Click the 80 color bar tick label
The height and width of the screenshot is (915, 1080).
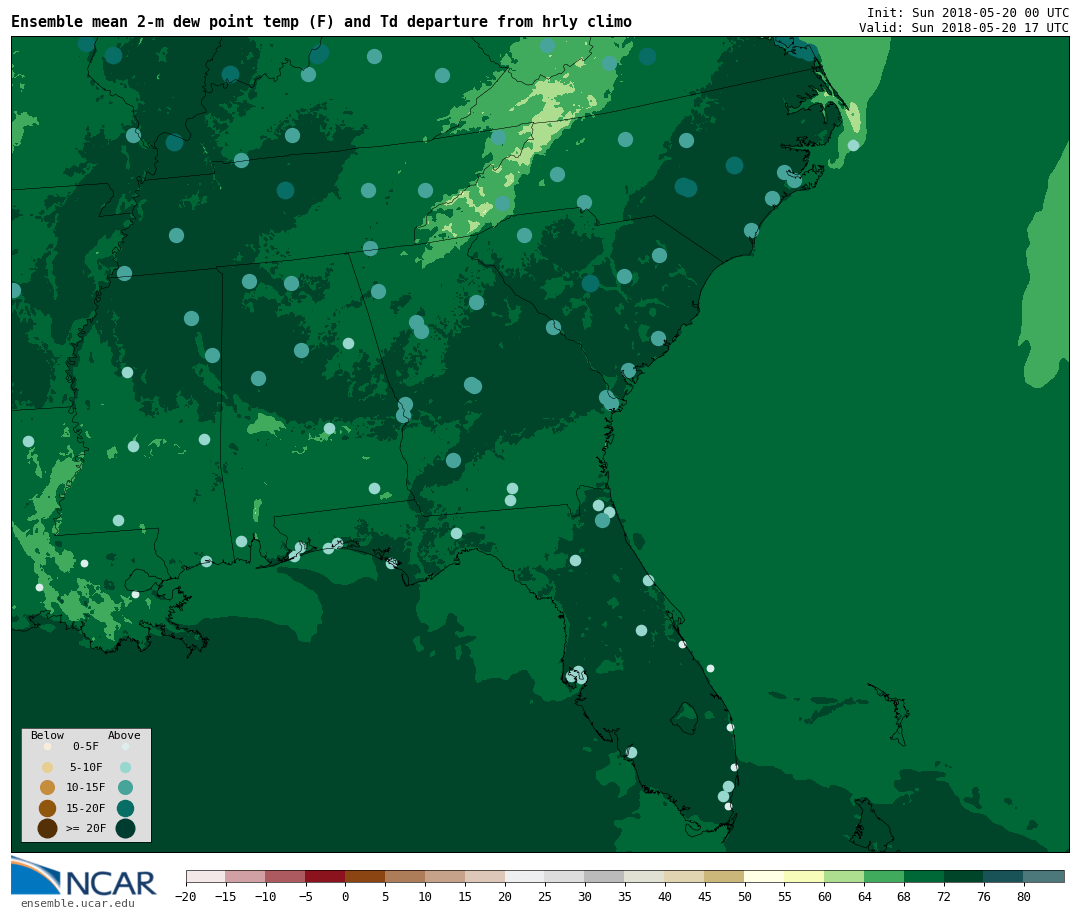click(x=1024, y=896)
